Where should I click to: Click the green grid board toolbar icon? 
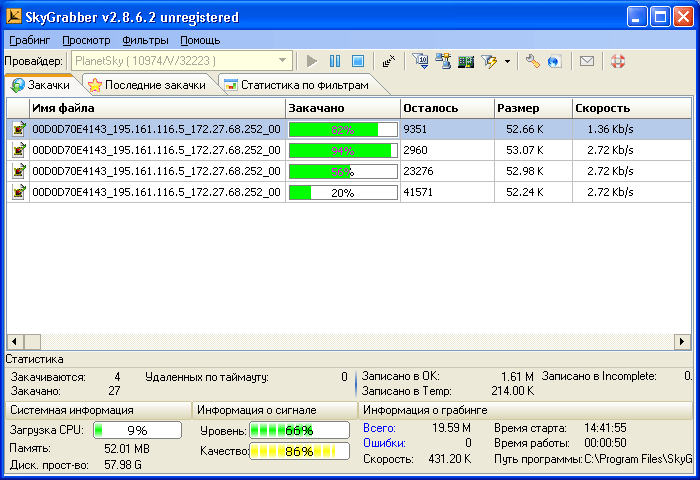click(466, 61)
